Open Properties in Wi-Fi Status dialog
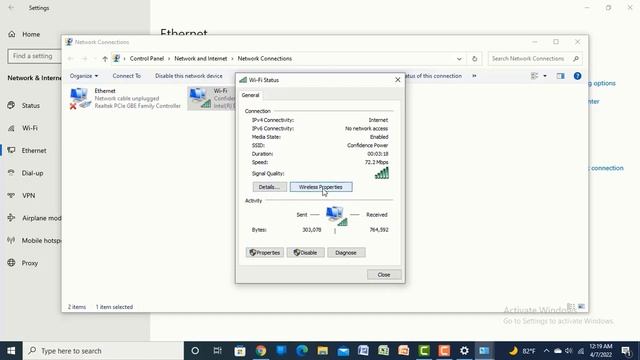 click(264, 253)
